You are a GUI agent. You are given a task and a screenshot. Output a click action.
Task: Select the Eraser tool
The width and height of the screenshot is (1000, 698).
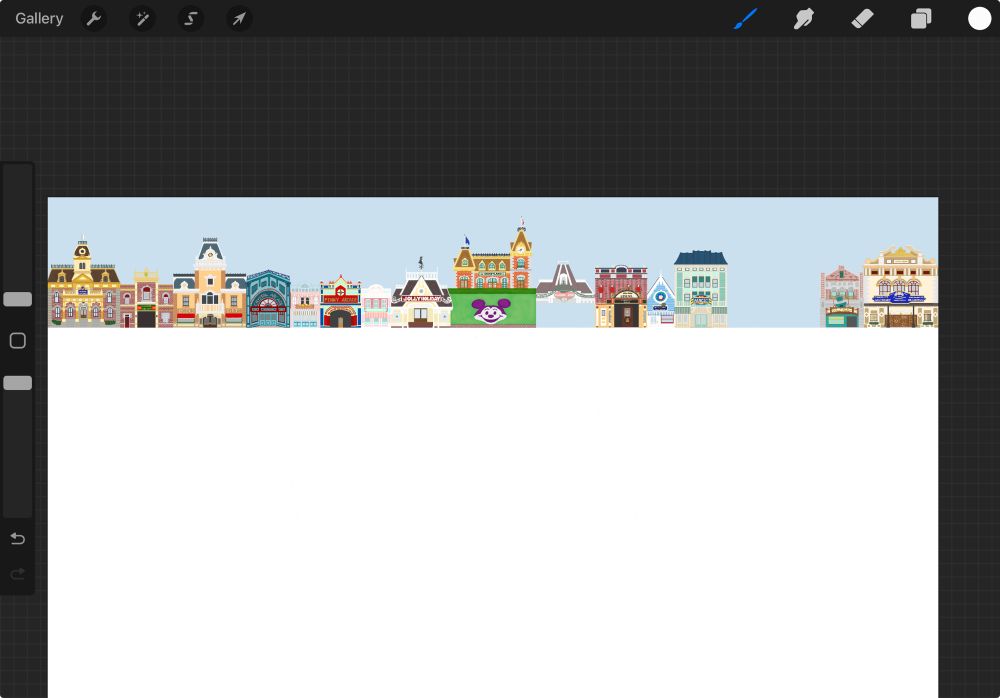(x=862, y=19)
